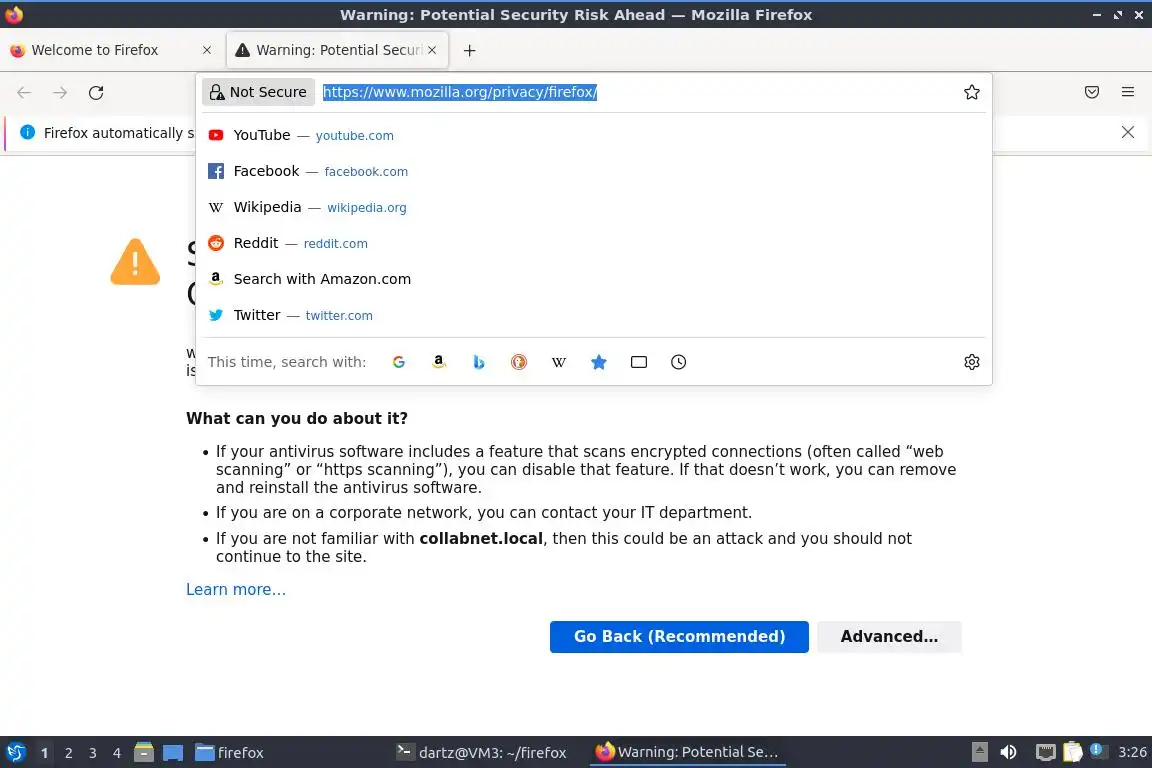Open file manager taskbar launcher
Screen dimensions: 1152x768
[x=144, y=753]
